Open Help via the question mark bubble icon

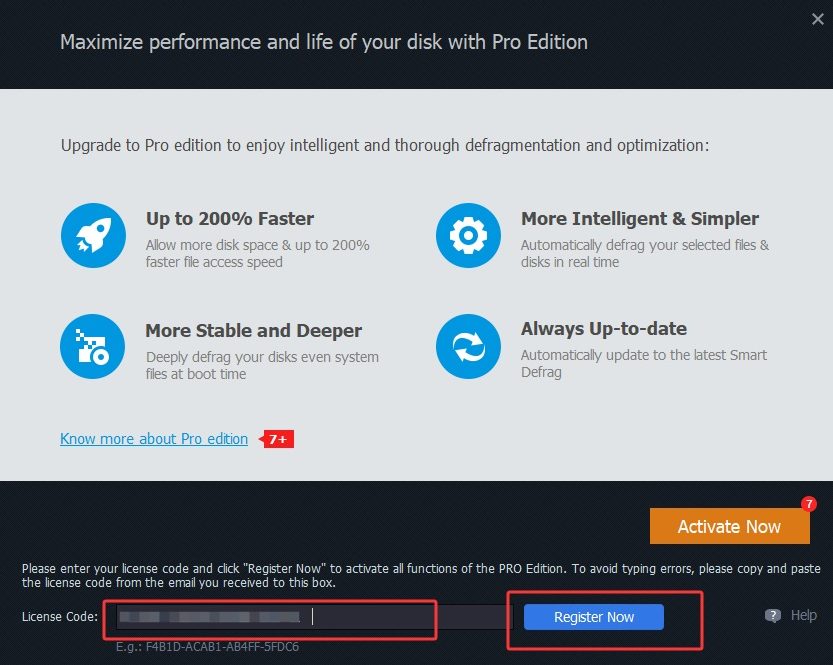pos(772,615)
